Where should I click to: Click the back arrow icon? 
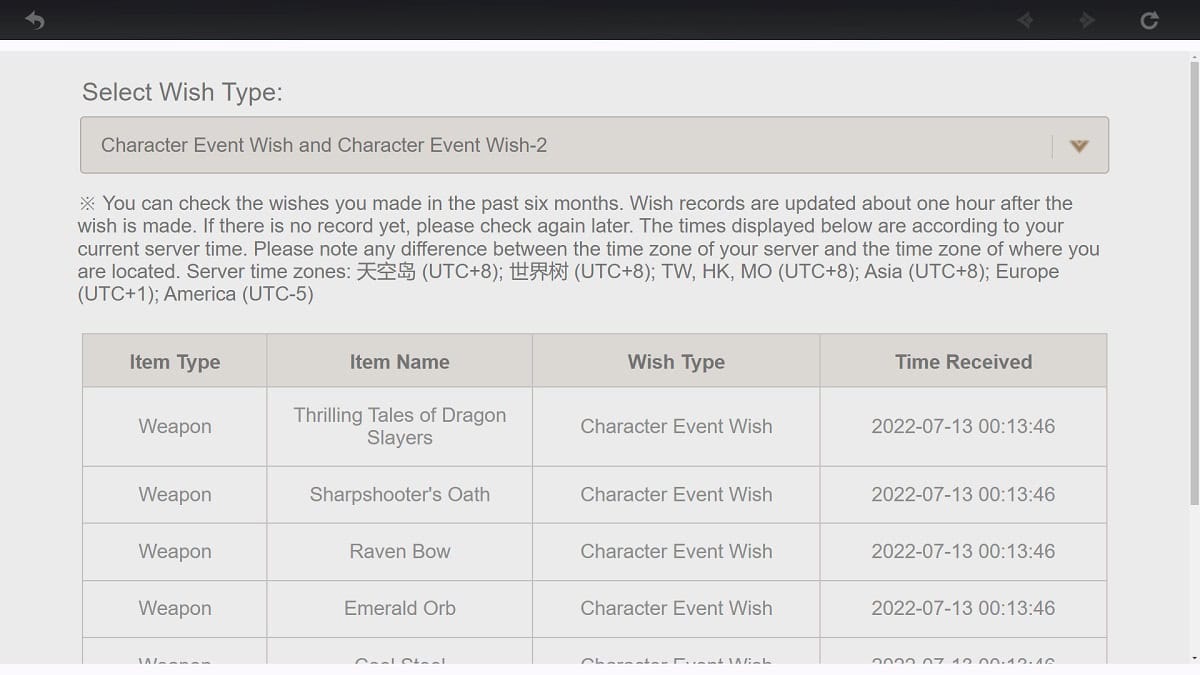tap(35, 20)
